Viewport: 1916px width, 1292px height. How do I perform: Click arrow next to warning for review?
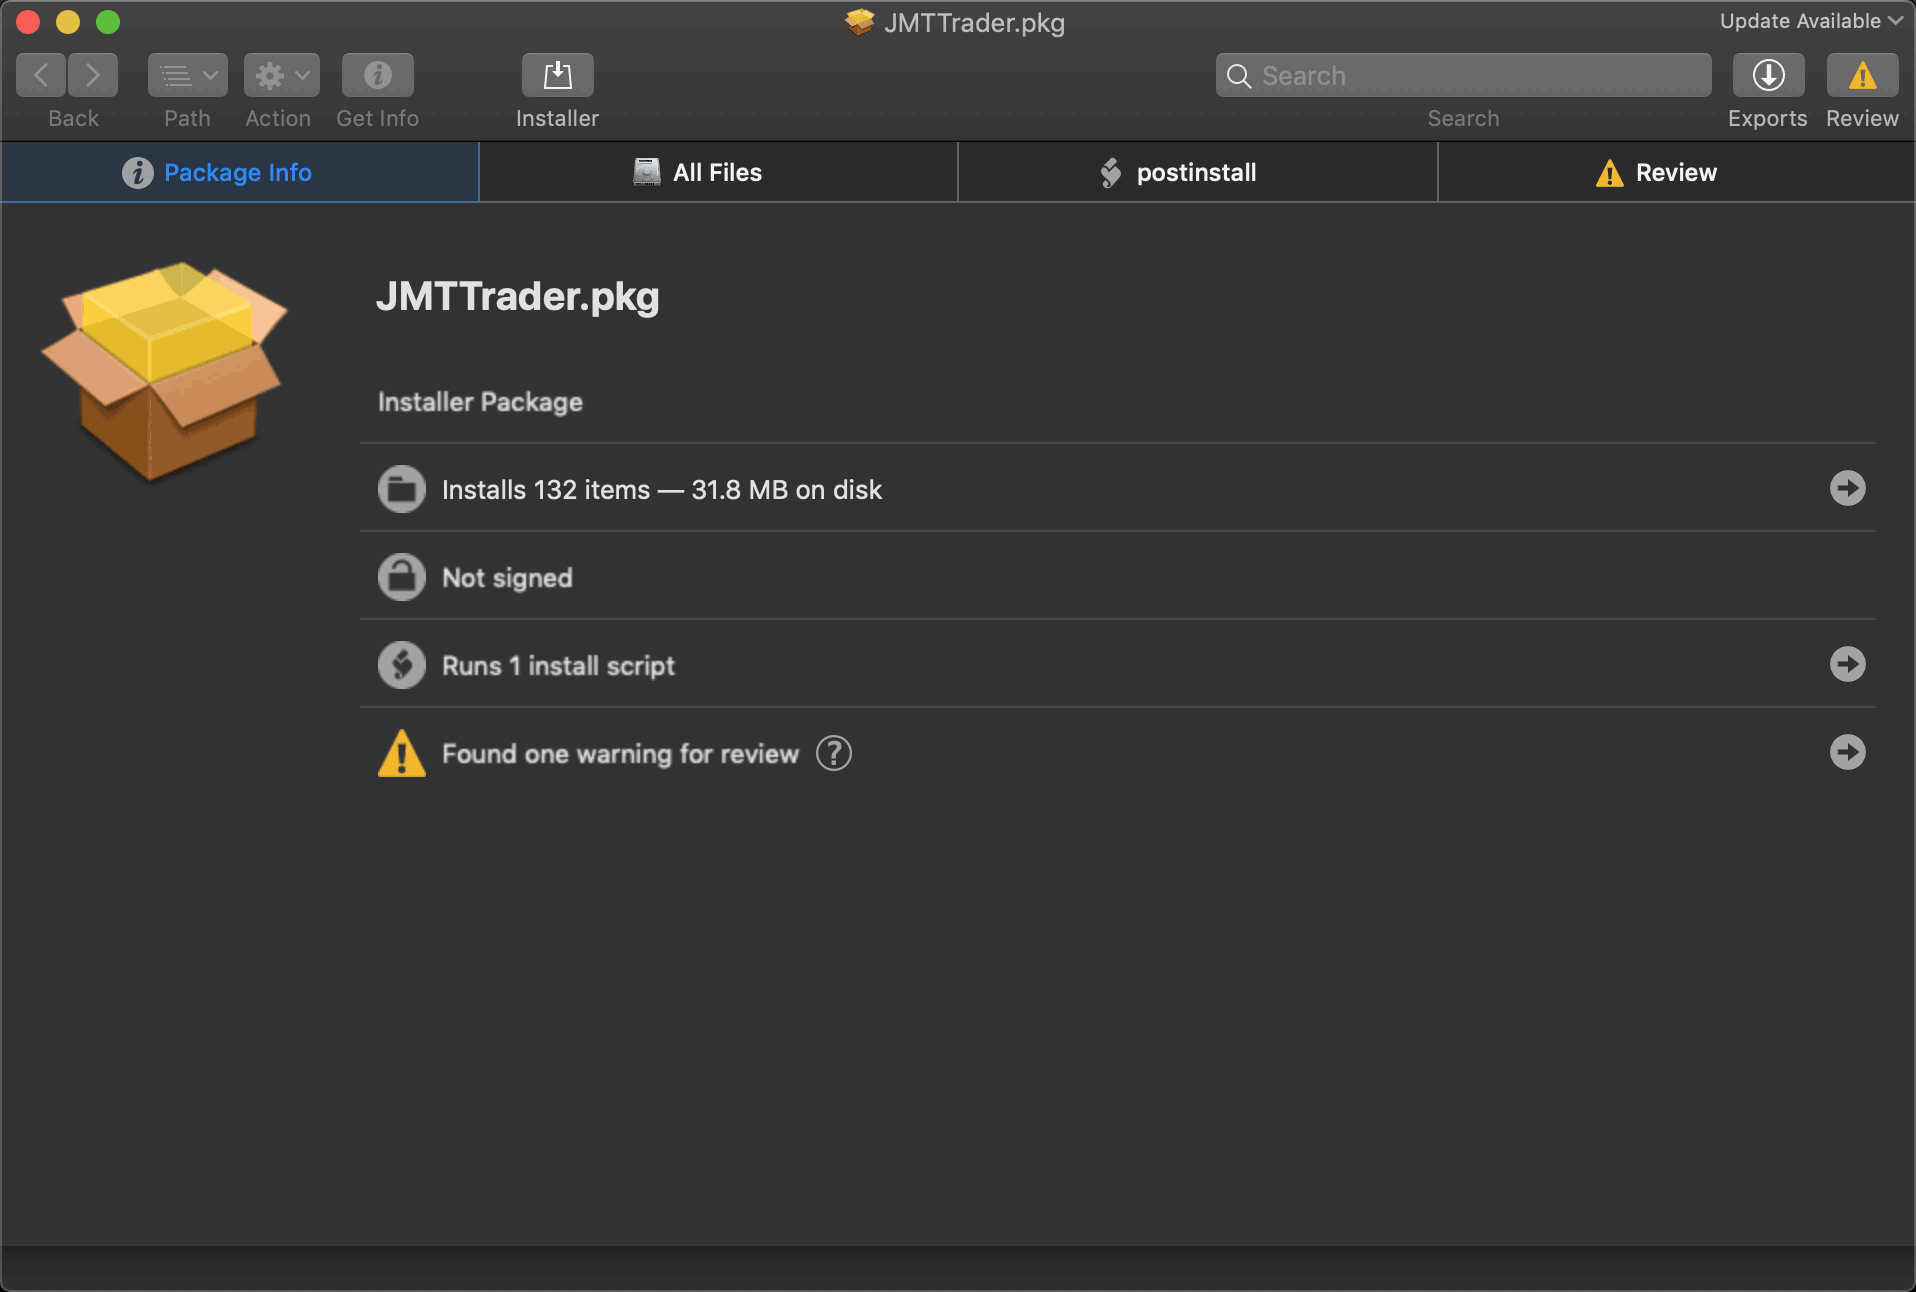click(x=1847, y=752)
